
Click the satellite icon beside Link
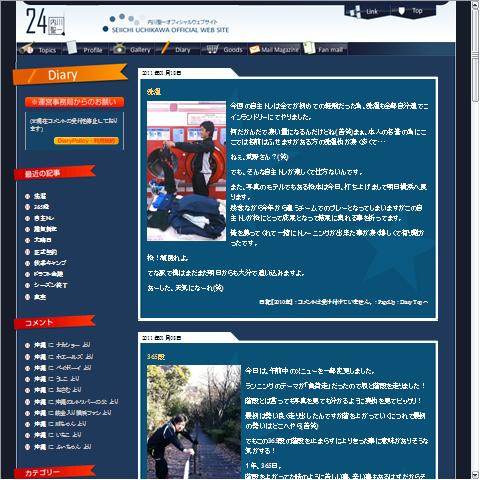pyautogui.click(x=355, y=11)
